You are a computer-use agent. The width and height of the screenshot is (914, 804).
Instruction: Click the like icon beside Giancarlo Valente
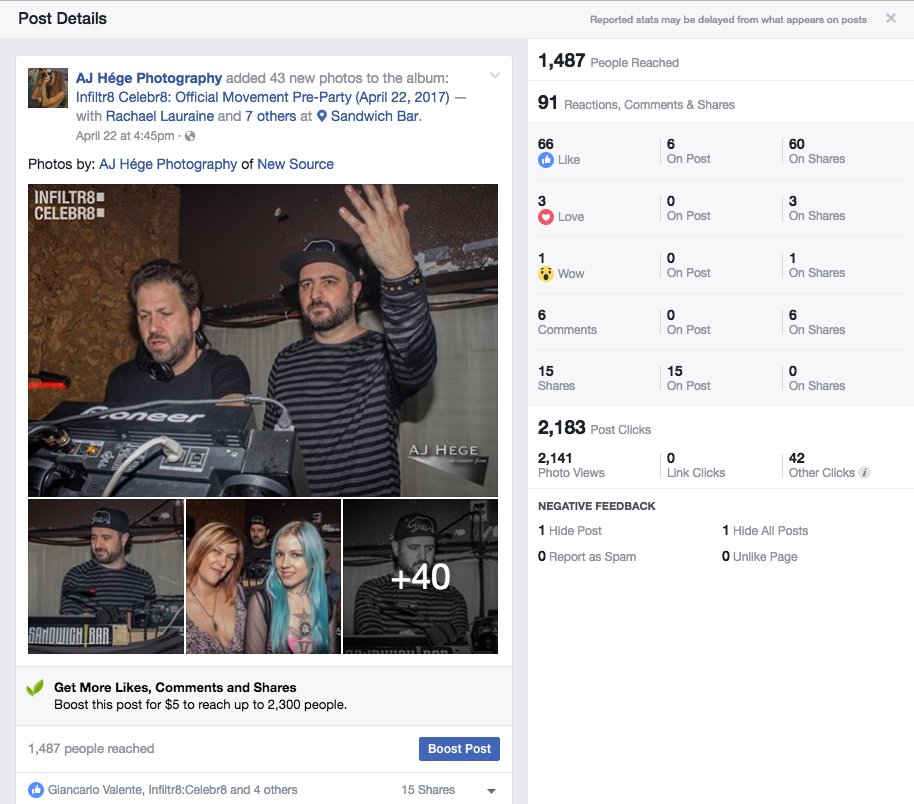point(36,790)
